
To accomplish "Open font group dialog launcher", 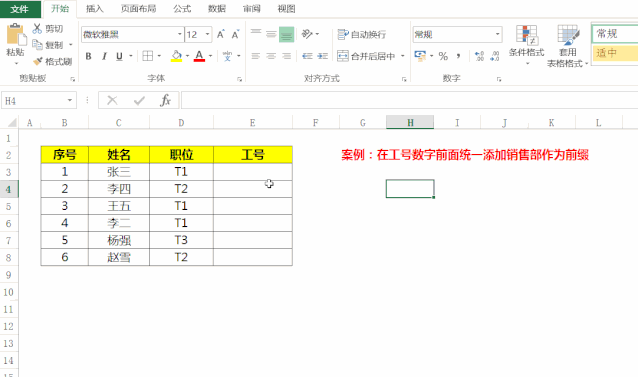I will click(239, 79).
